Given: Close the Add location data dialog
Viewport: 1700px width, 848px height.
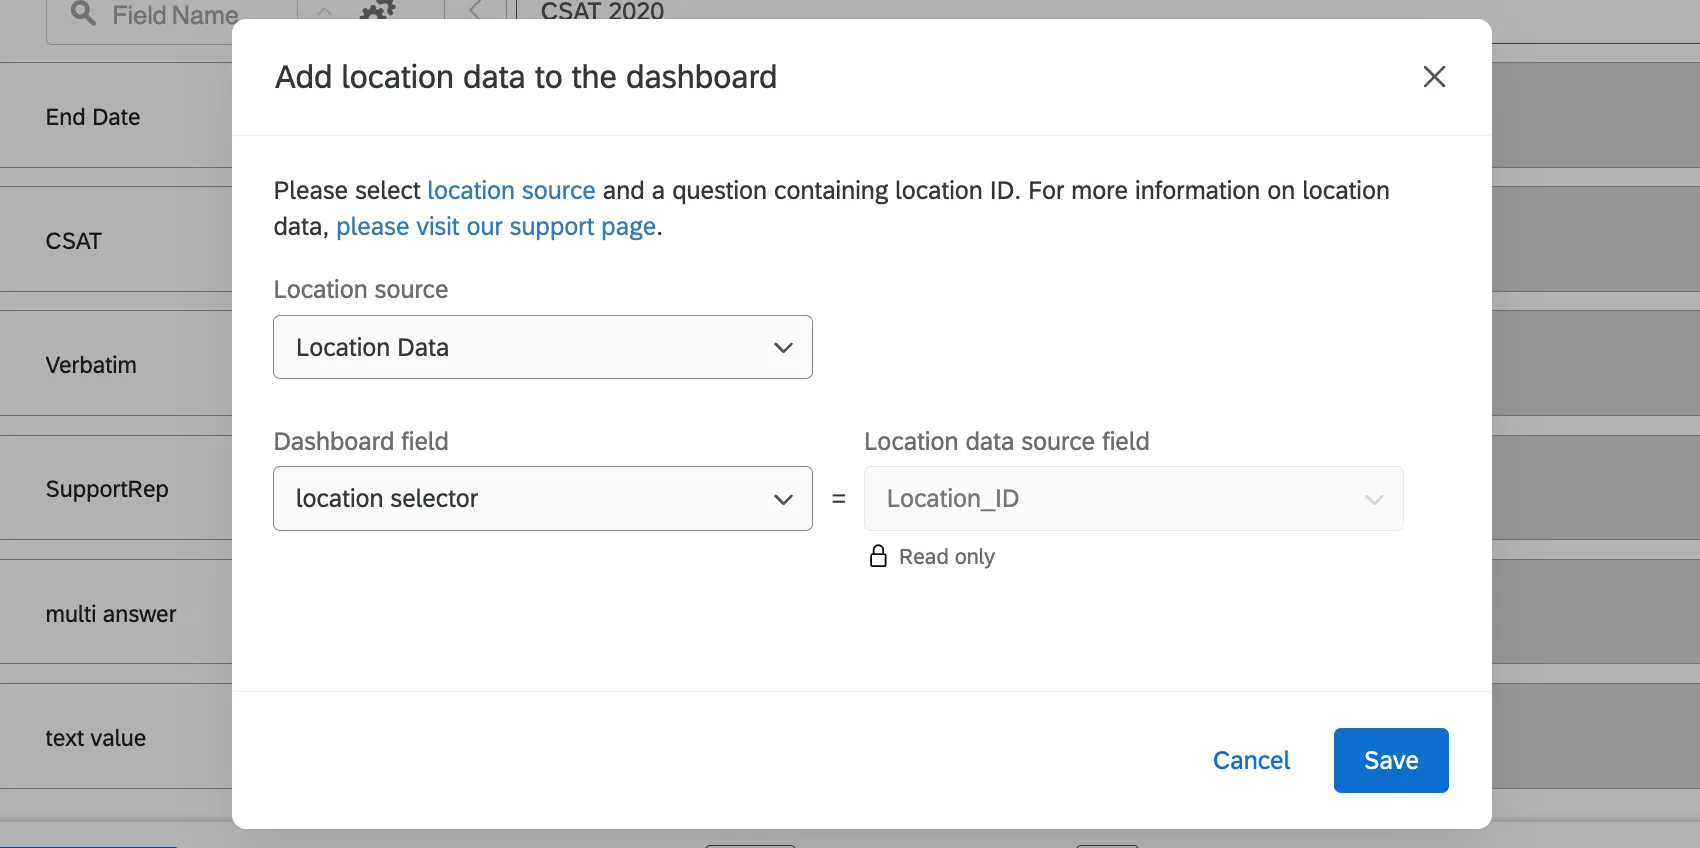Looking at the screenshot, I should (x=1434, y=77).
